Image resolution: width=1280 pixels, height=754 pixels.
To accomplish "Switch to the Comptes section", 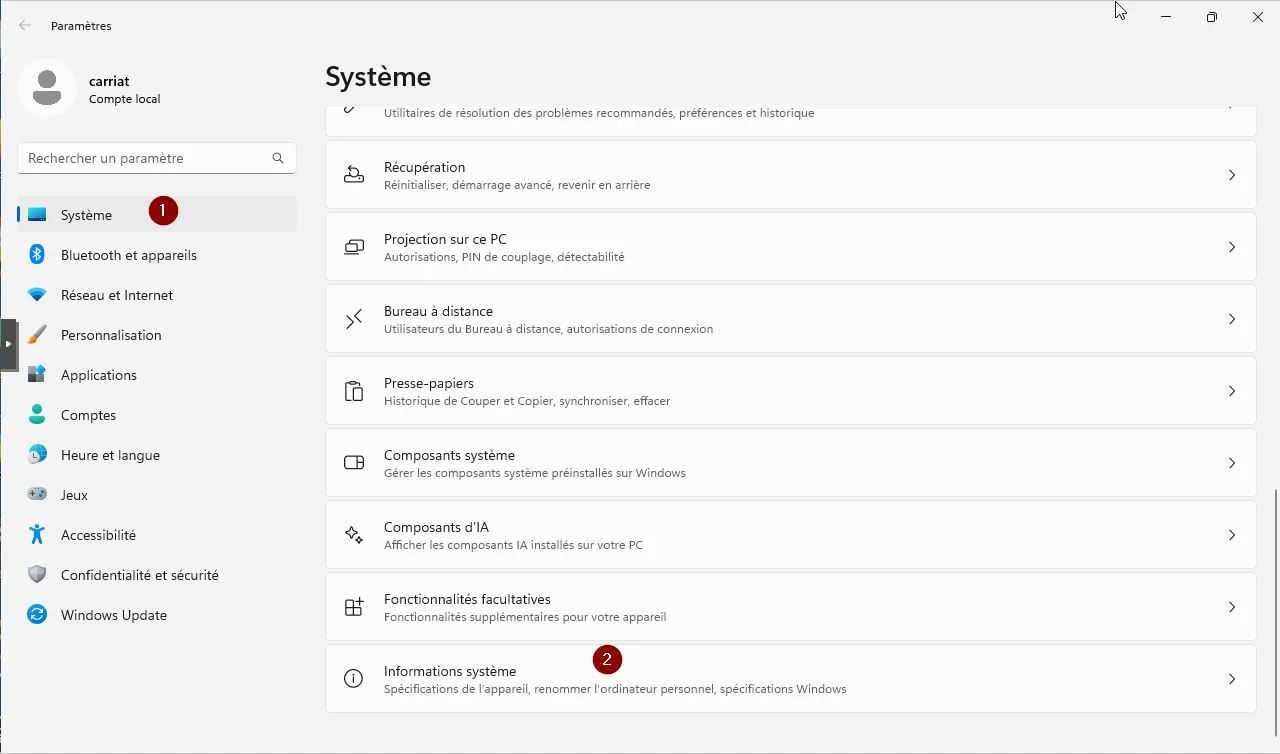I will pyautogui.click(x=88, y=415).
